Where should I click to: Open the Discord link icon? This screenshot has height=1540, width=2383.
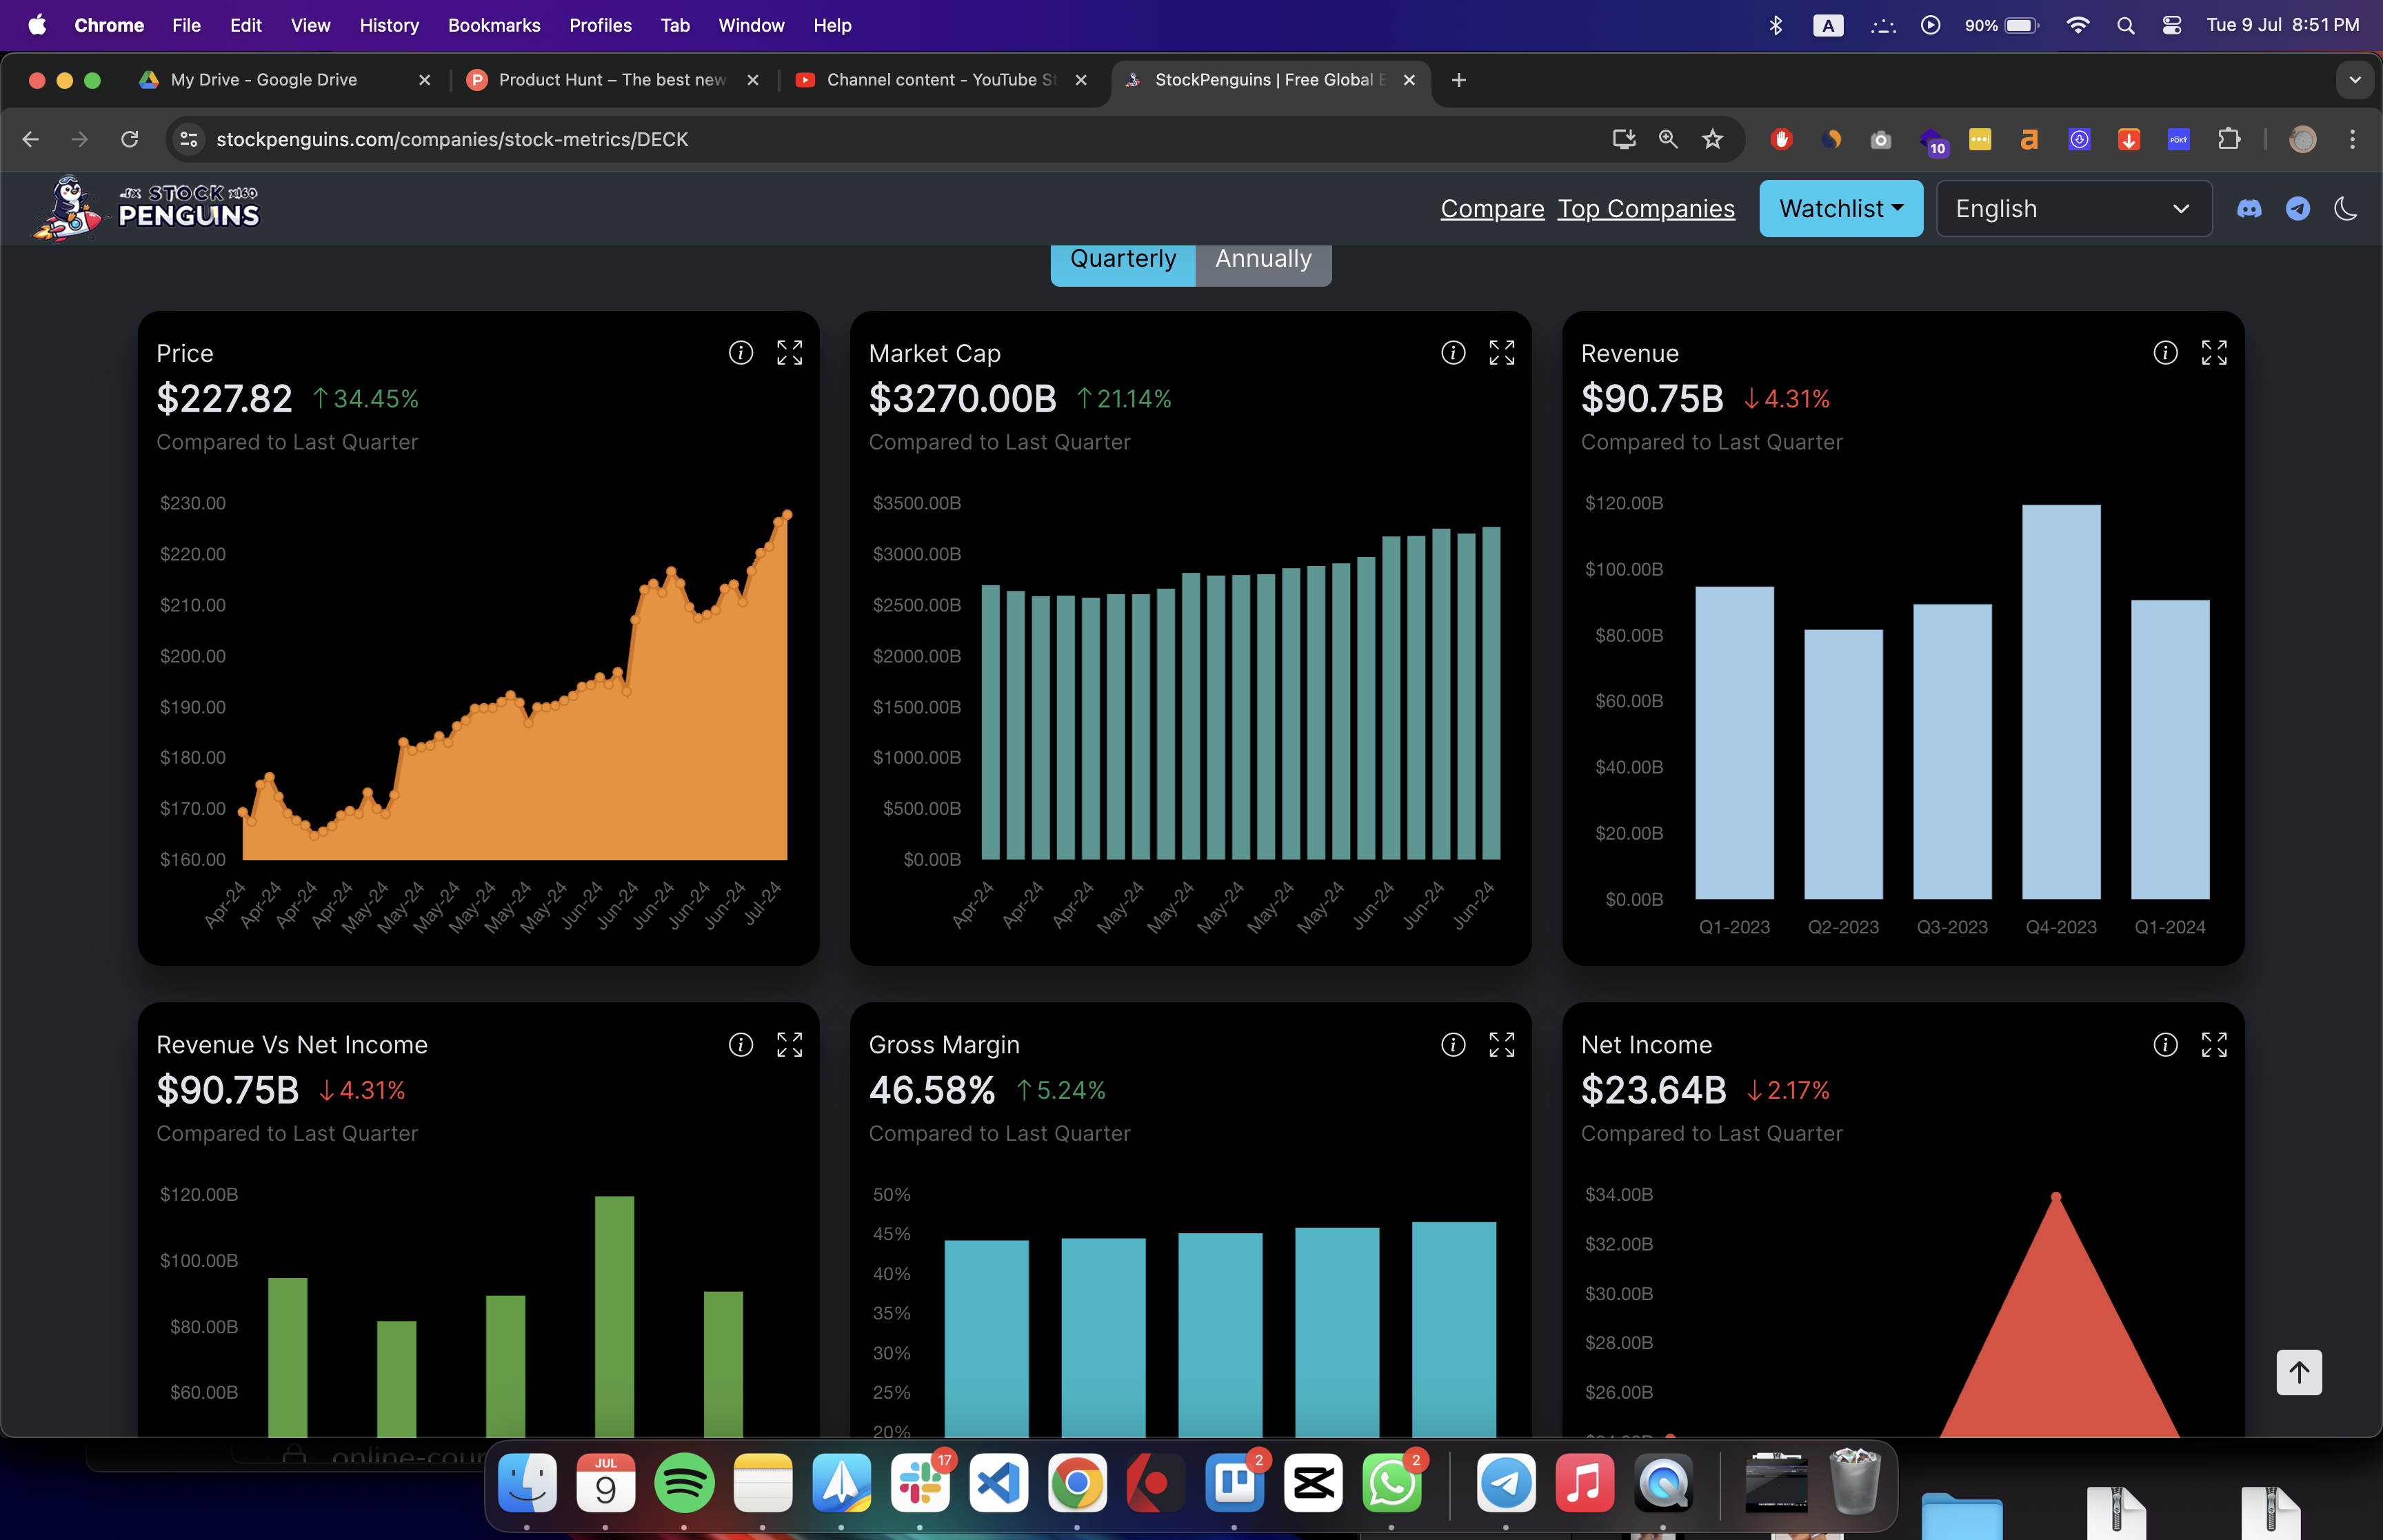pyautogui.click(x=2249, y=208)
